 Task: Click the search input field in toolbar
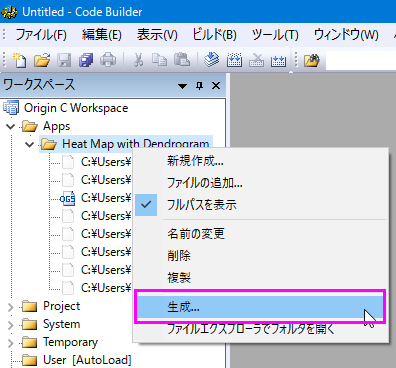[x=361, y=60]
